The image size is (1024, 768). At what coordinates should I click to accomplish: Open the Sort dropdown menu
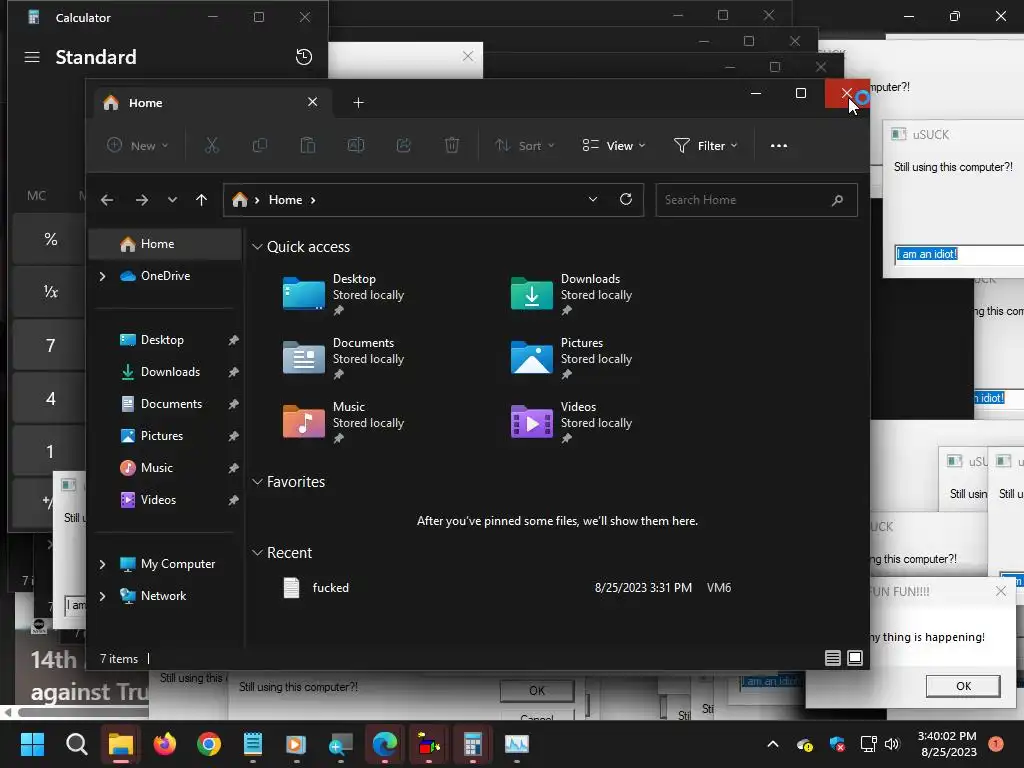pyautogui.click(x=524, y=145)
